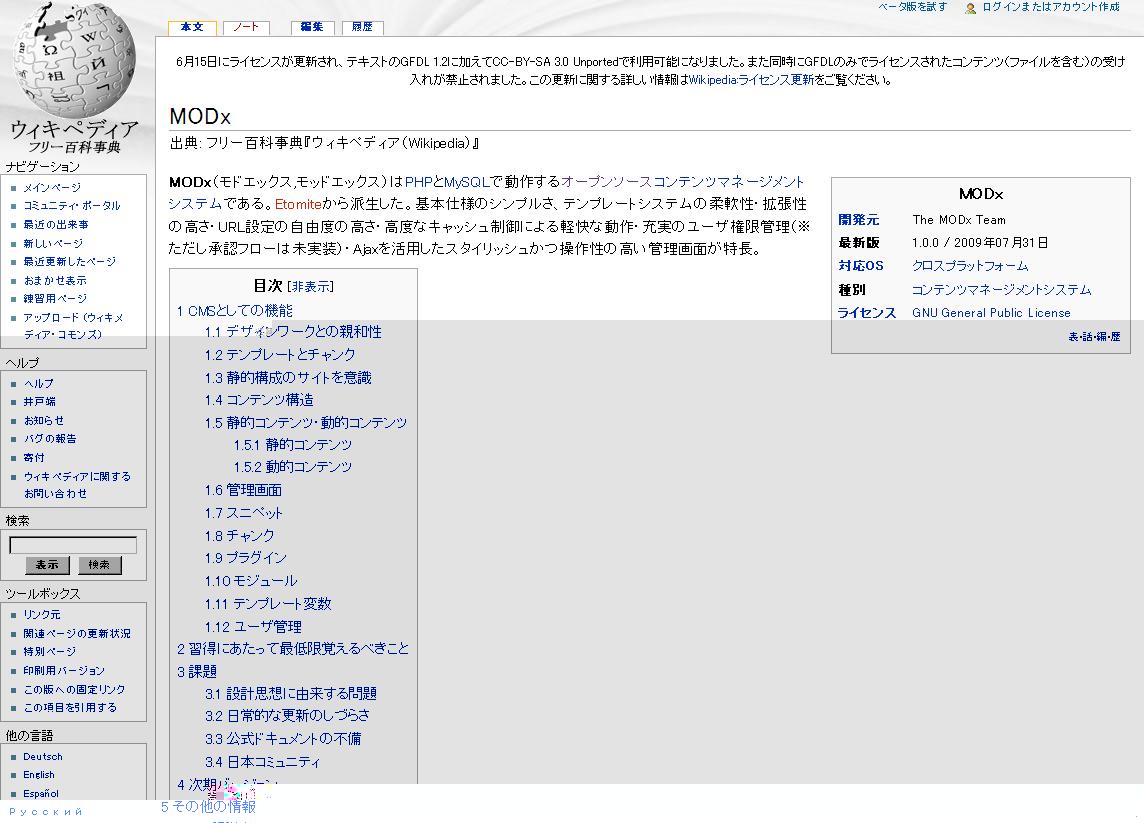Click the search input field
This screenshot has width=1144, height=823.
73,545
